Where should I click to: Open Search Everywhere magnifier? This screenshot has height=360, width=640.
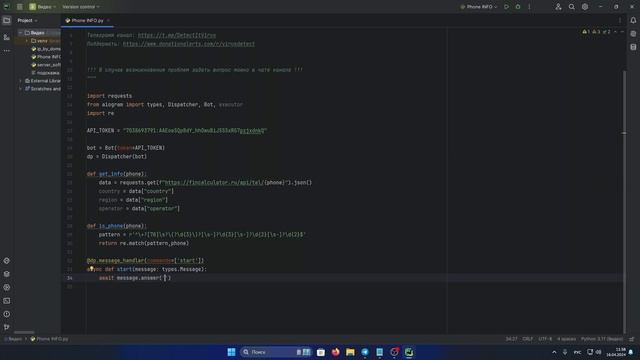pos(572,7)
